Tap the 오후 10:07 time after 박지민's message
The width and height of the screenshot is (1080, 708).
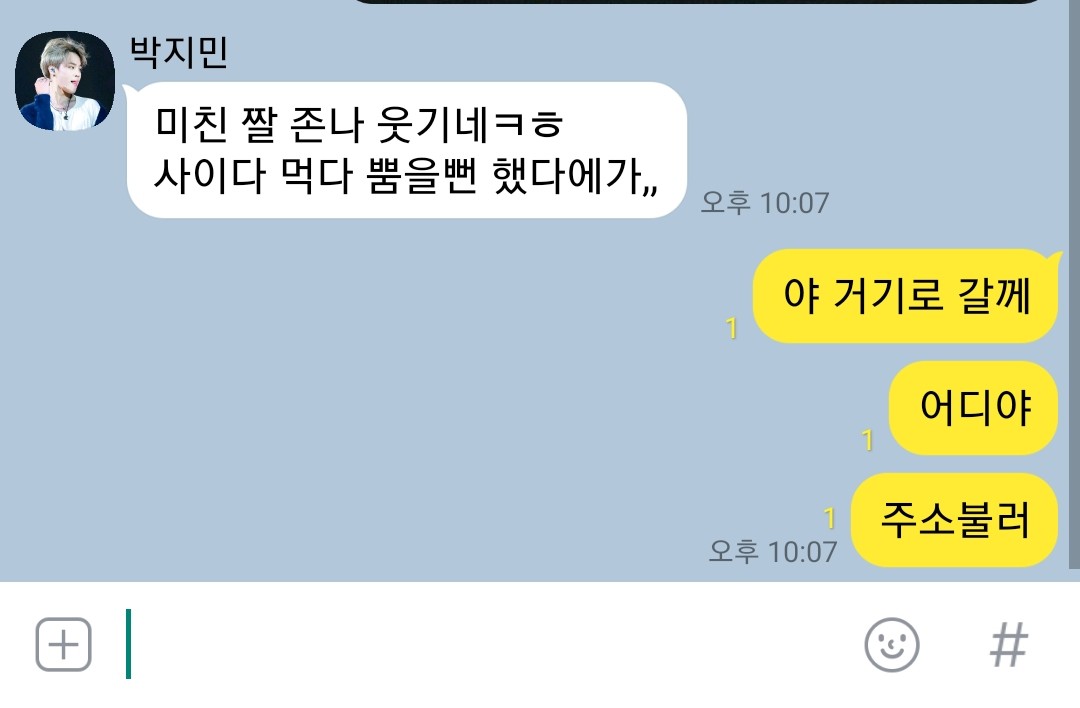tap(765, 203)
